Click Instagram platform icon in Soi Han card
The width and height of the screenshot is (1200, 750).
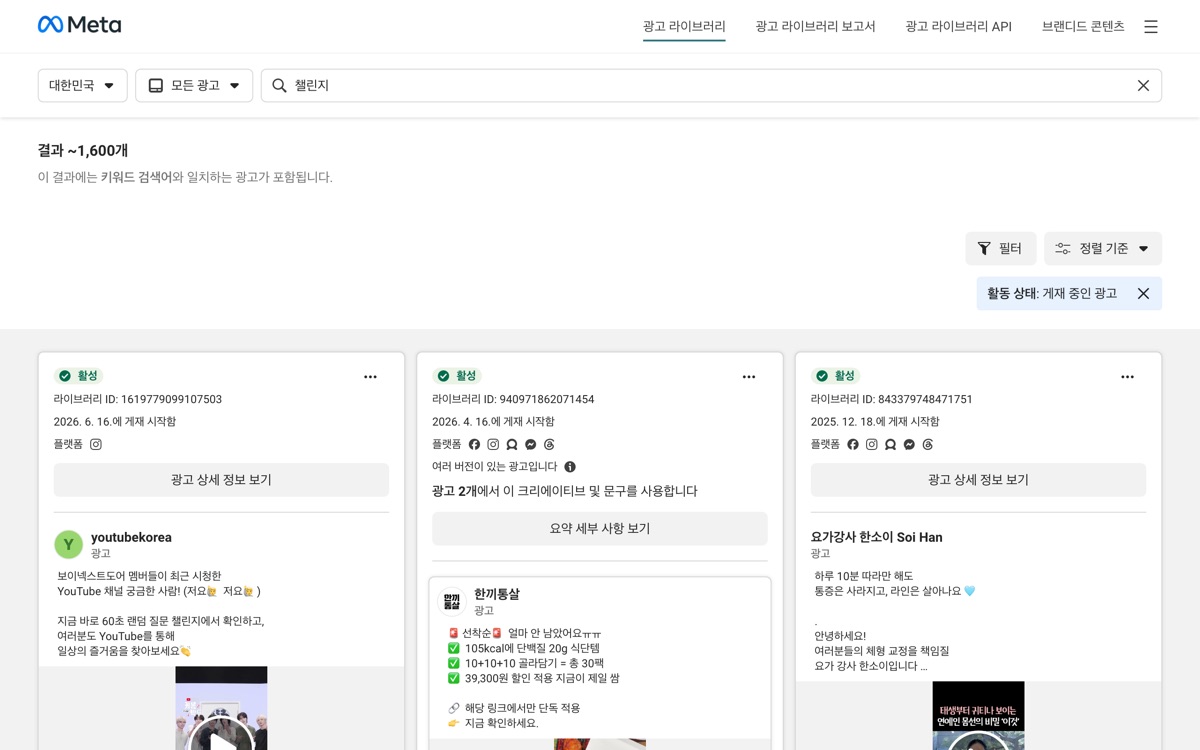point(872,444)
